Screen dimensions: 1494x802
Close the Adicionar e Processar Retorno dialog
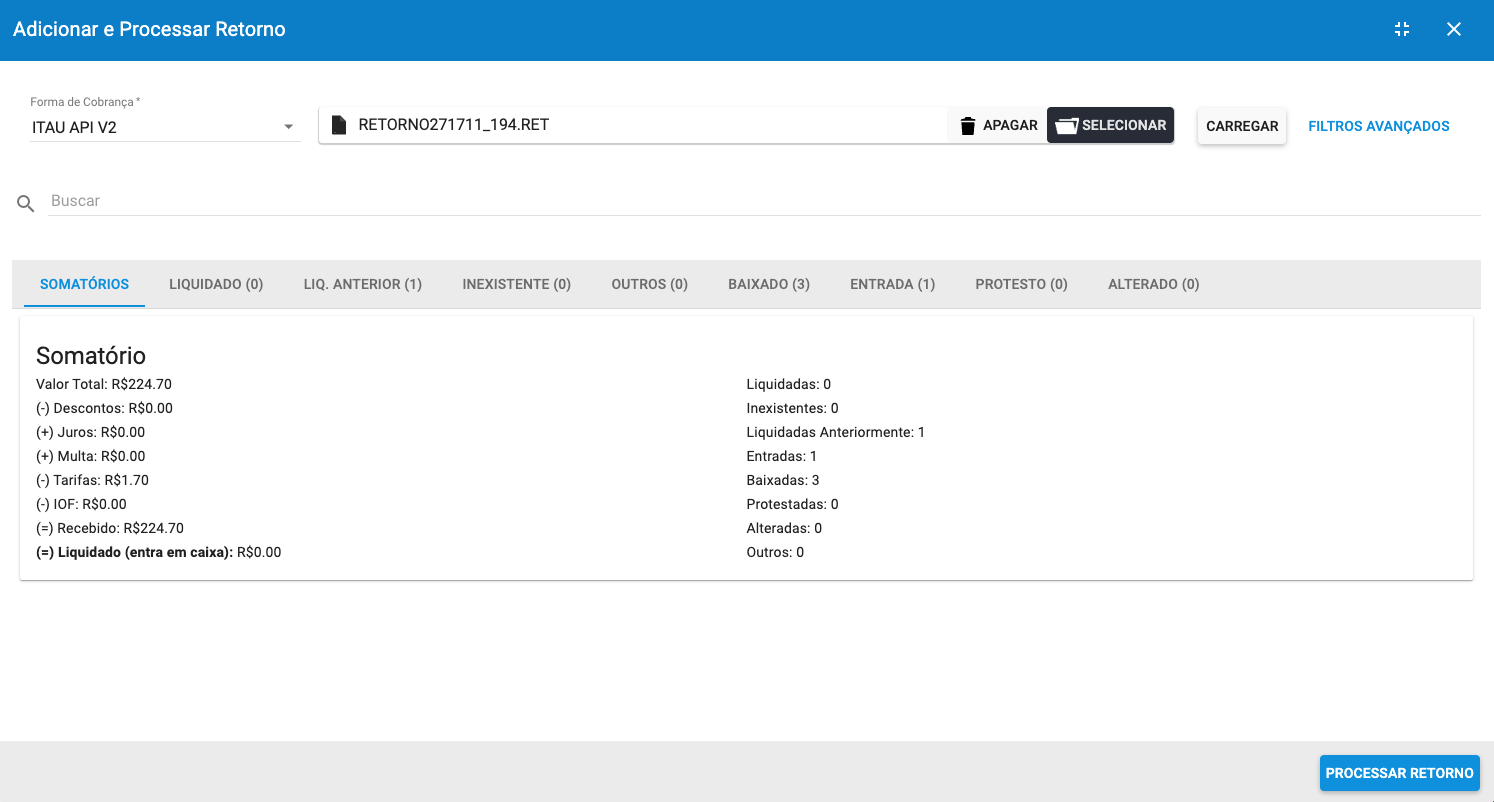point(1454,29)
